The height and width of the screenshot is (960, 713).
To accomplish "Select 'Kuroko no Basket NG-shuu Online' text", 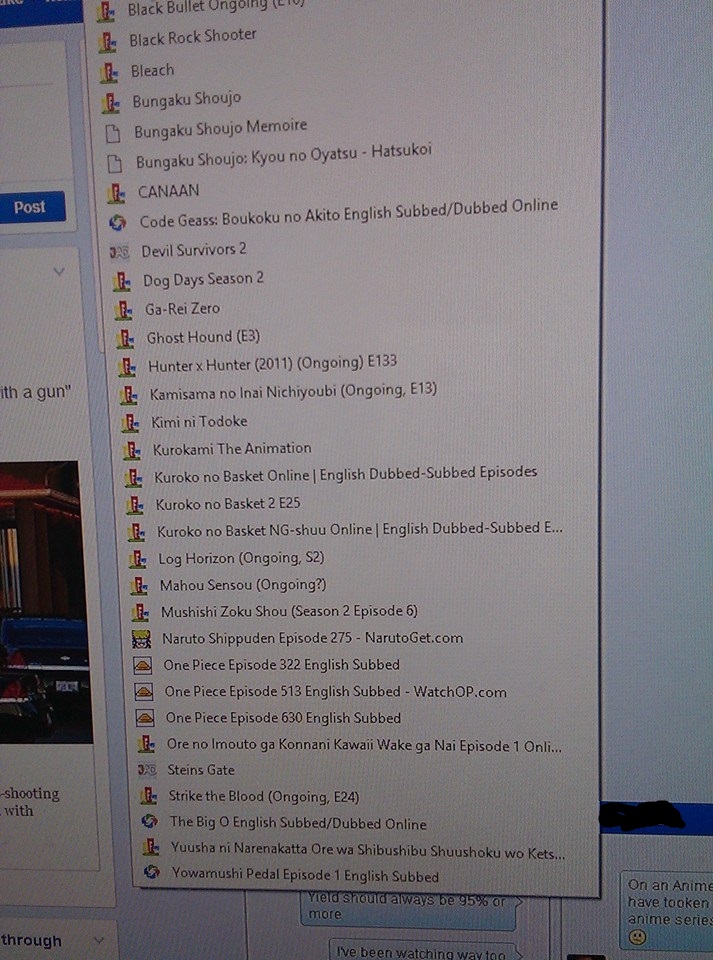I will (264, 530).
